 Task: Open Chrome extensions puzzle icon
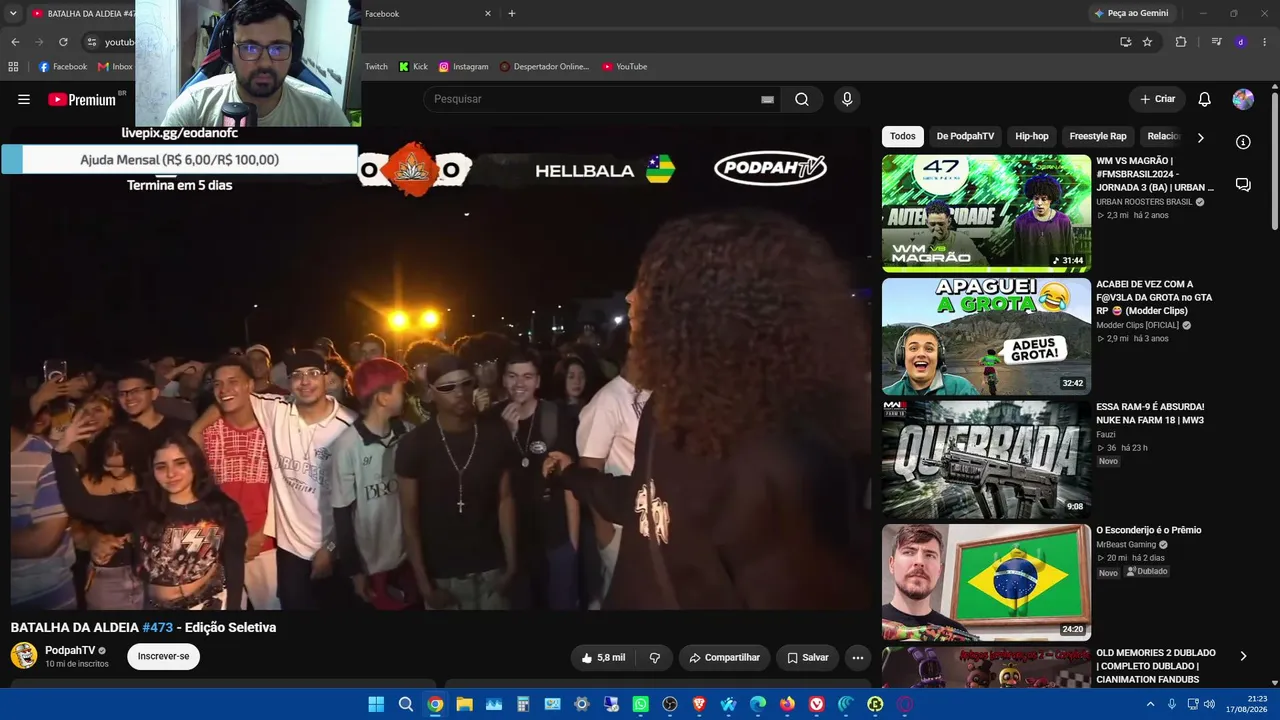click(x=1181, y=42)
